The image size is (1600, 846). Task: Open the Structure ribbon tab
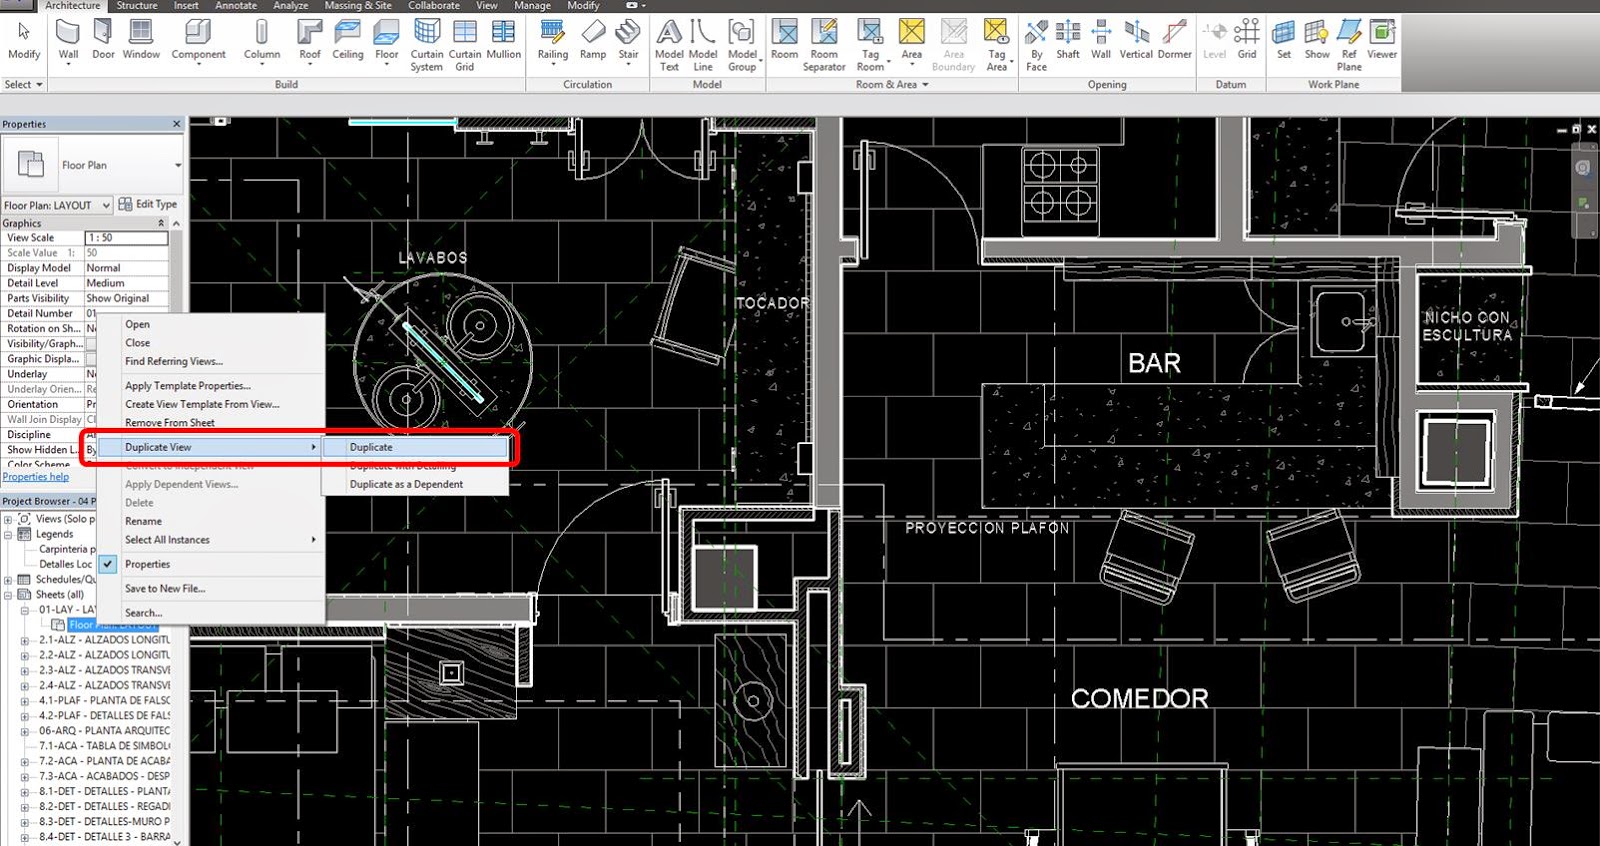[x=137, y=5]
